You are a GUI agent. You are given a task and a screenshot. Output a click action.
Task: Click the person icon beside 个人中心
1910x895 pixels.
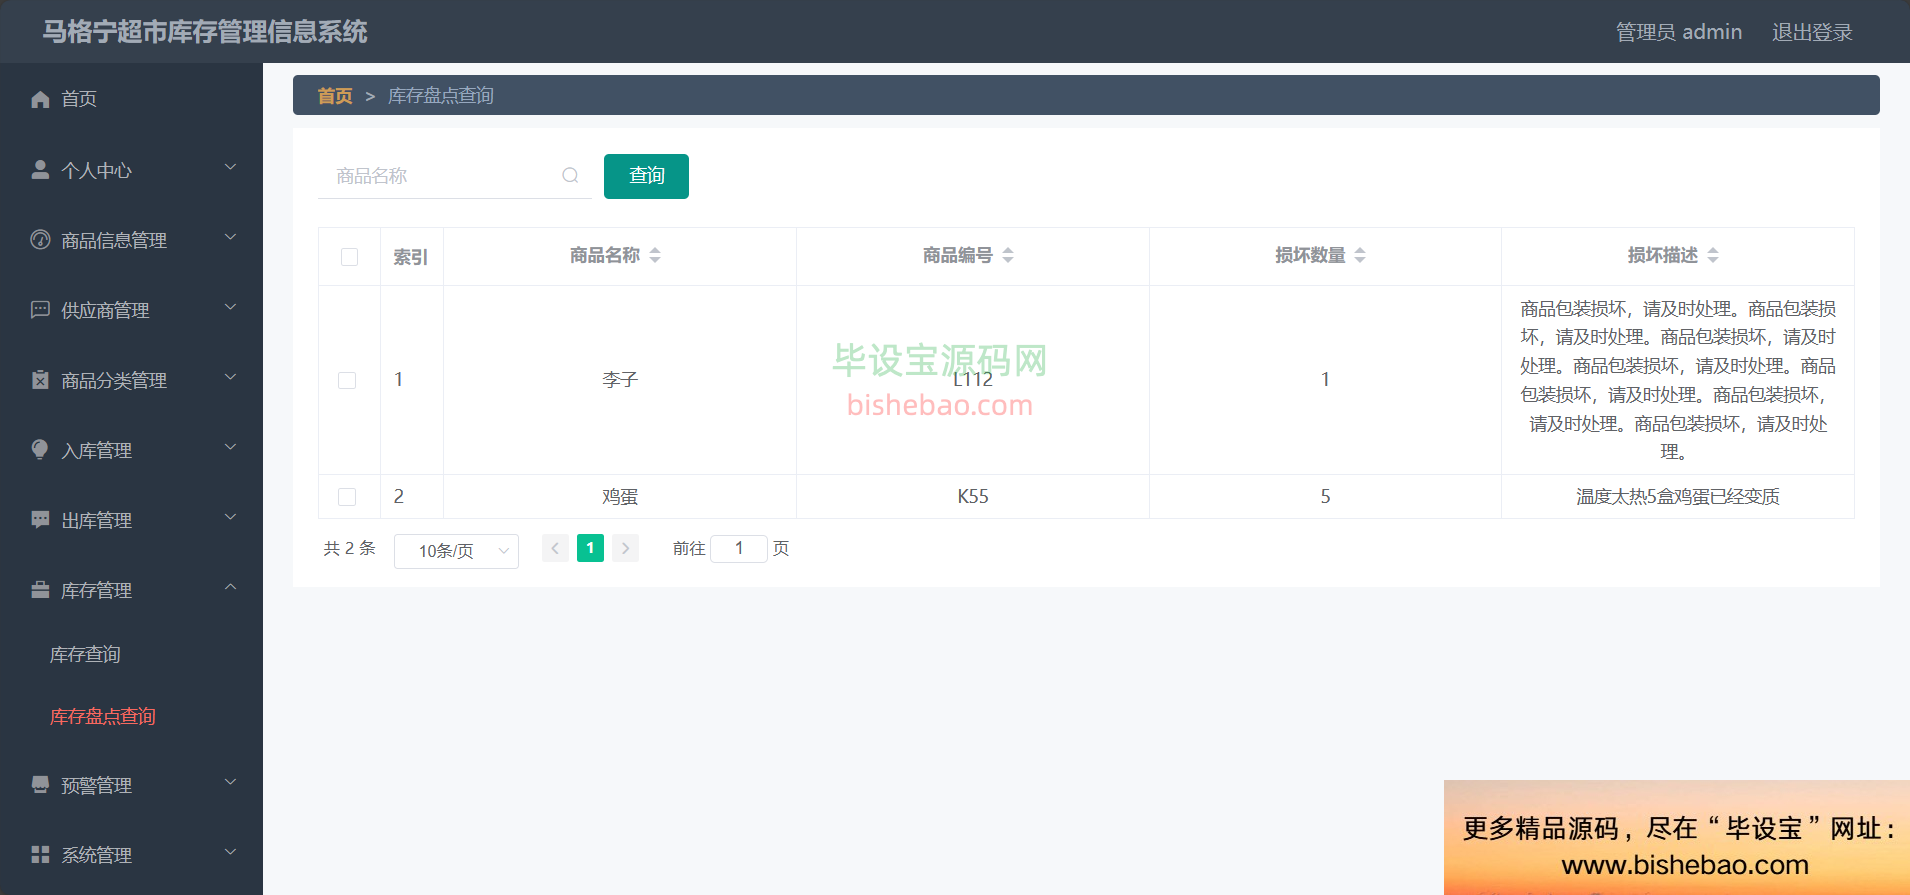[40, 169]
